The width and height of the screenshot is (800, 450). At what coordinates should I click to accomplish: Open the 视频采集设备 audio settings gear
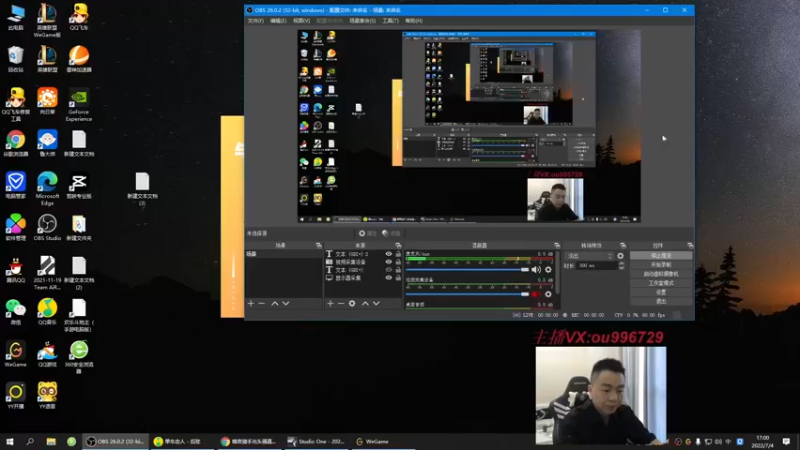548,294
